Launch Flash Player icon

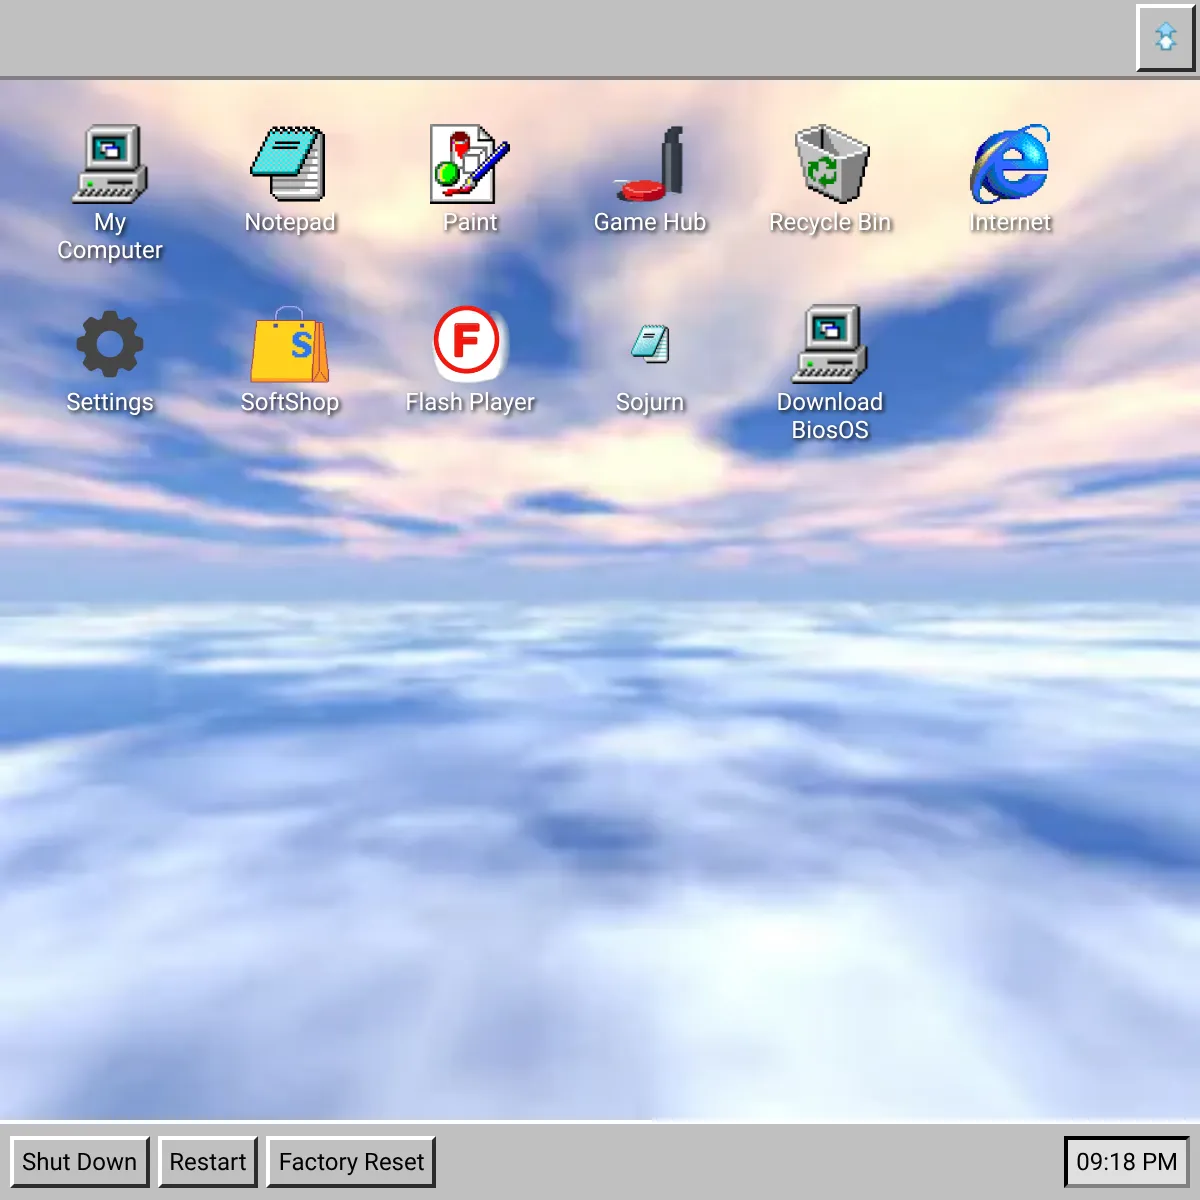pyautogui.click(x=468, y=342)
